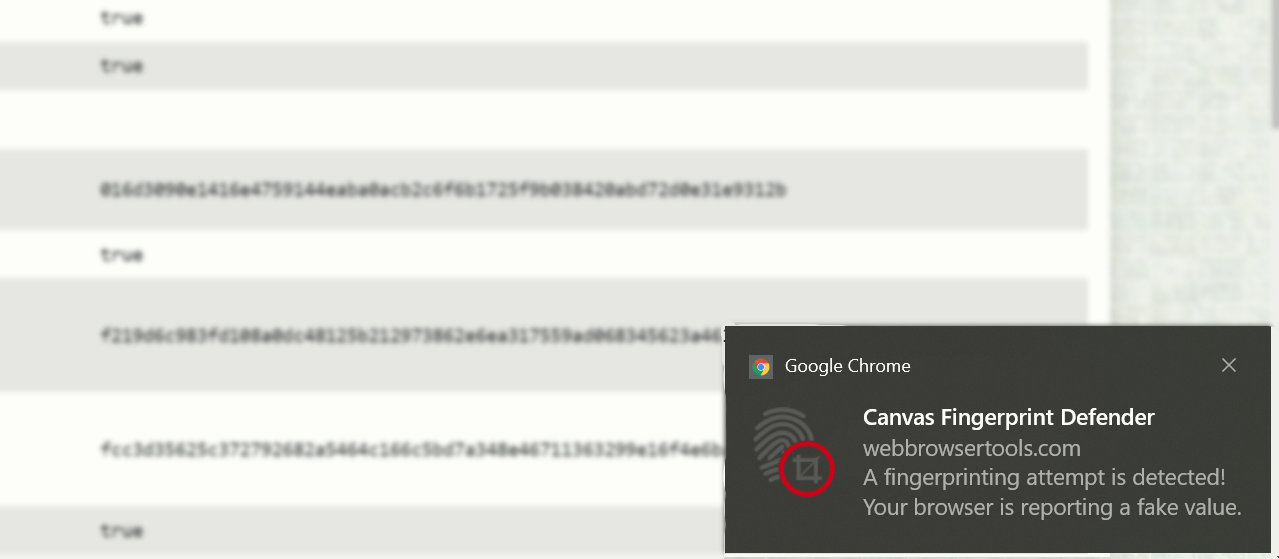This screenshot has width=1279, height=559.
Task: Open the Canvas Fingerprint Defender notification title
Action: click(1009, 417)
